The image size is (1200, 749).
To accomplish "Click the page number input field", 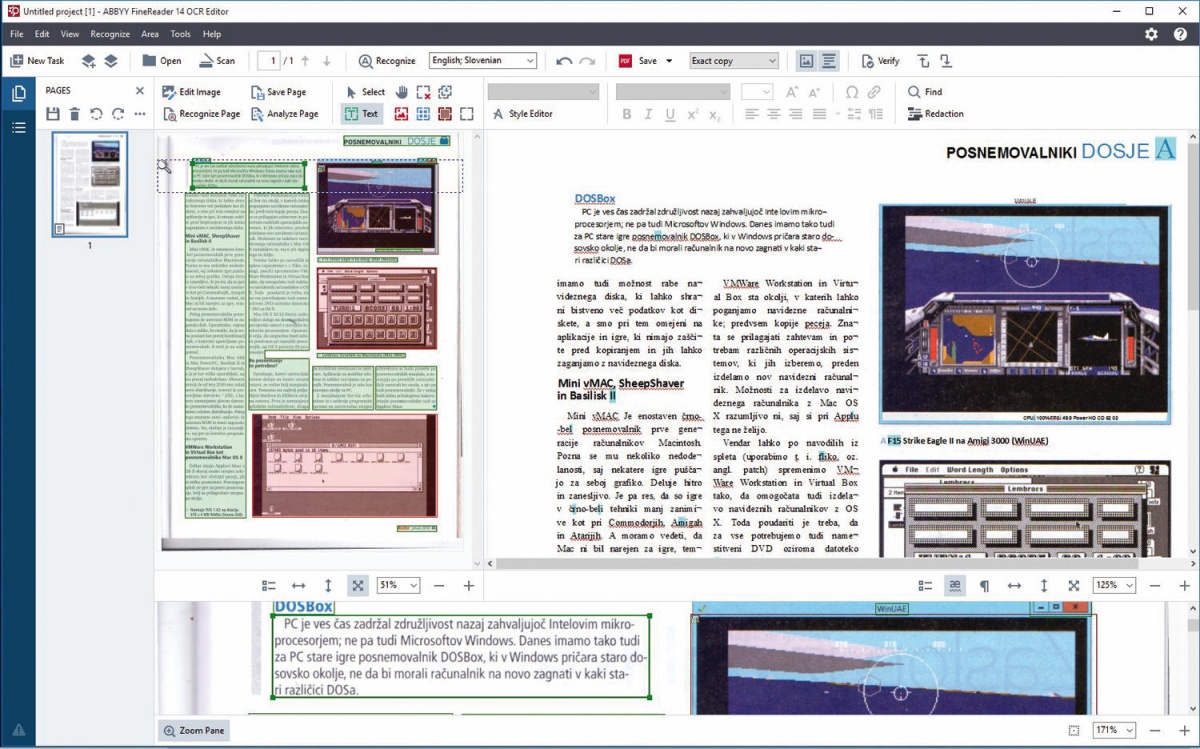I will coord(268,61).
